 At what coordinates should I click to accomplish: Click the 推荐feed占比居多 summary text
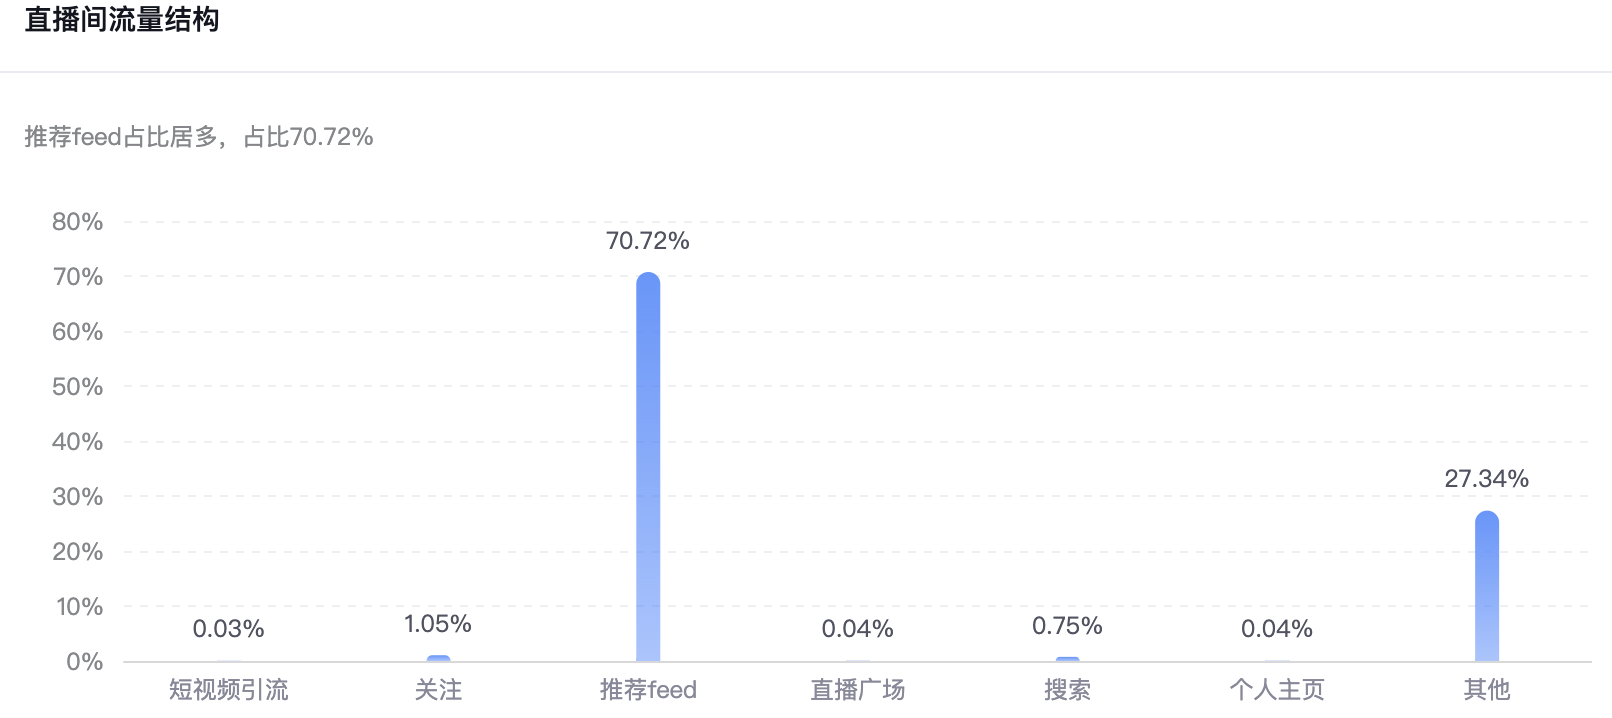click(121, 137)
